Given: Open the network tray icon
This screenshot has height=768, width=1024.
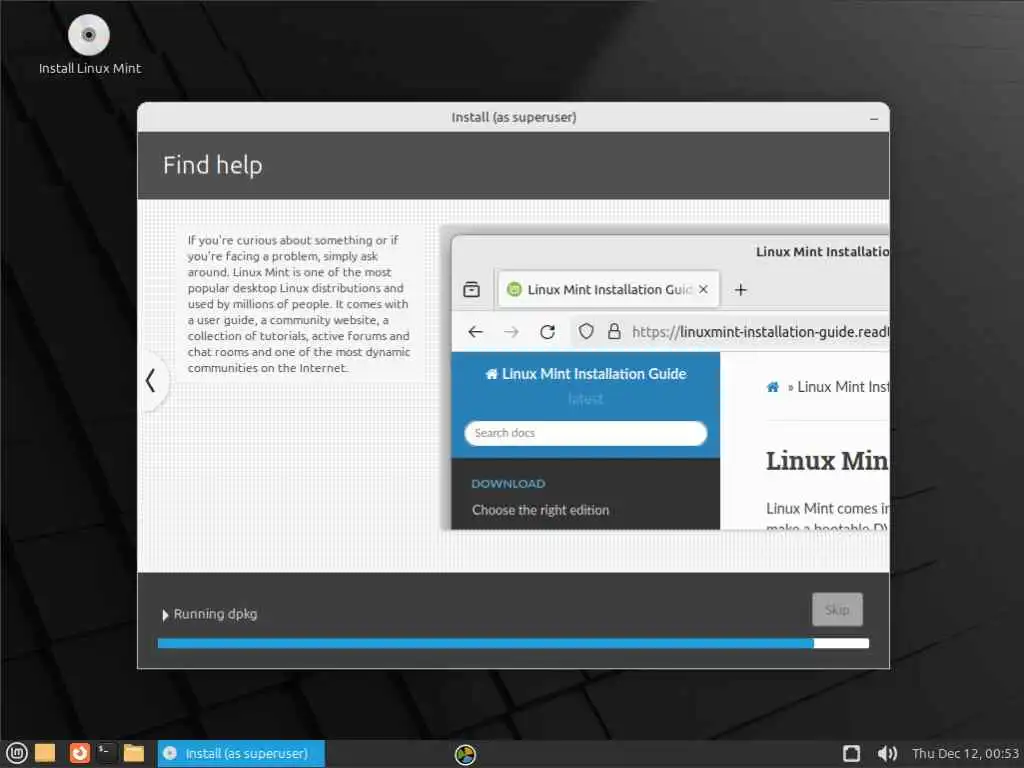Looking at the screenshot, I should (x=852, y=754).
